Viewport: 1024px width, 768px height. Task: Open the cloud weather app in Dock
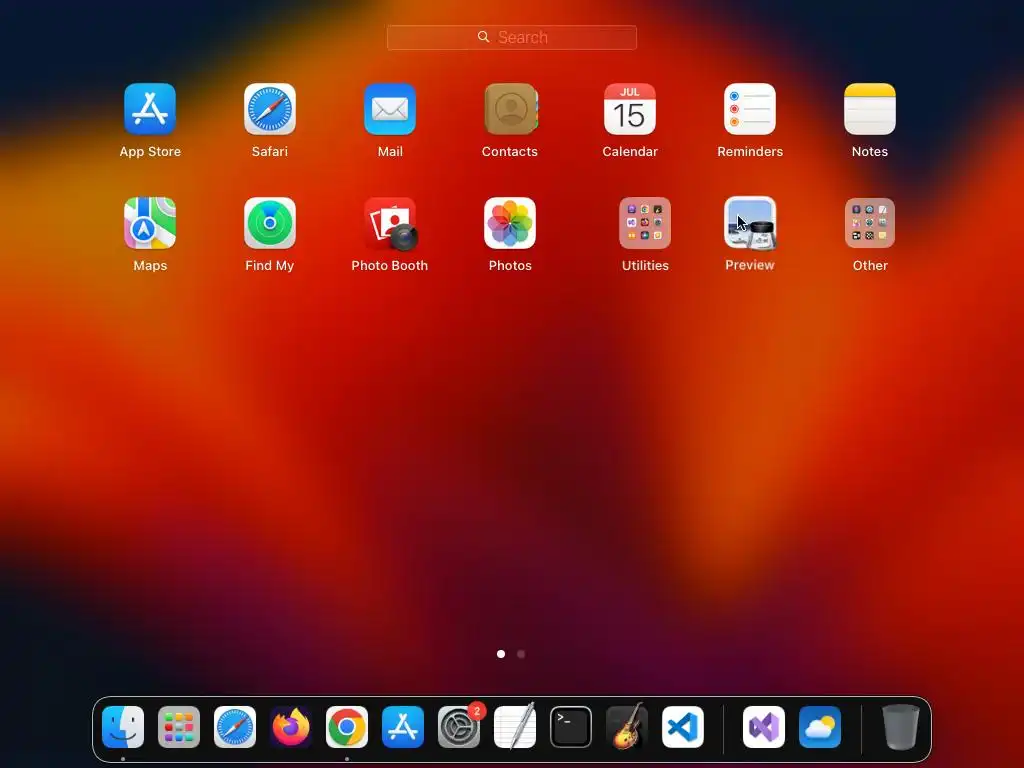coord(820,727)
